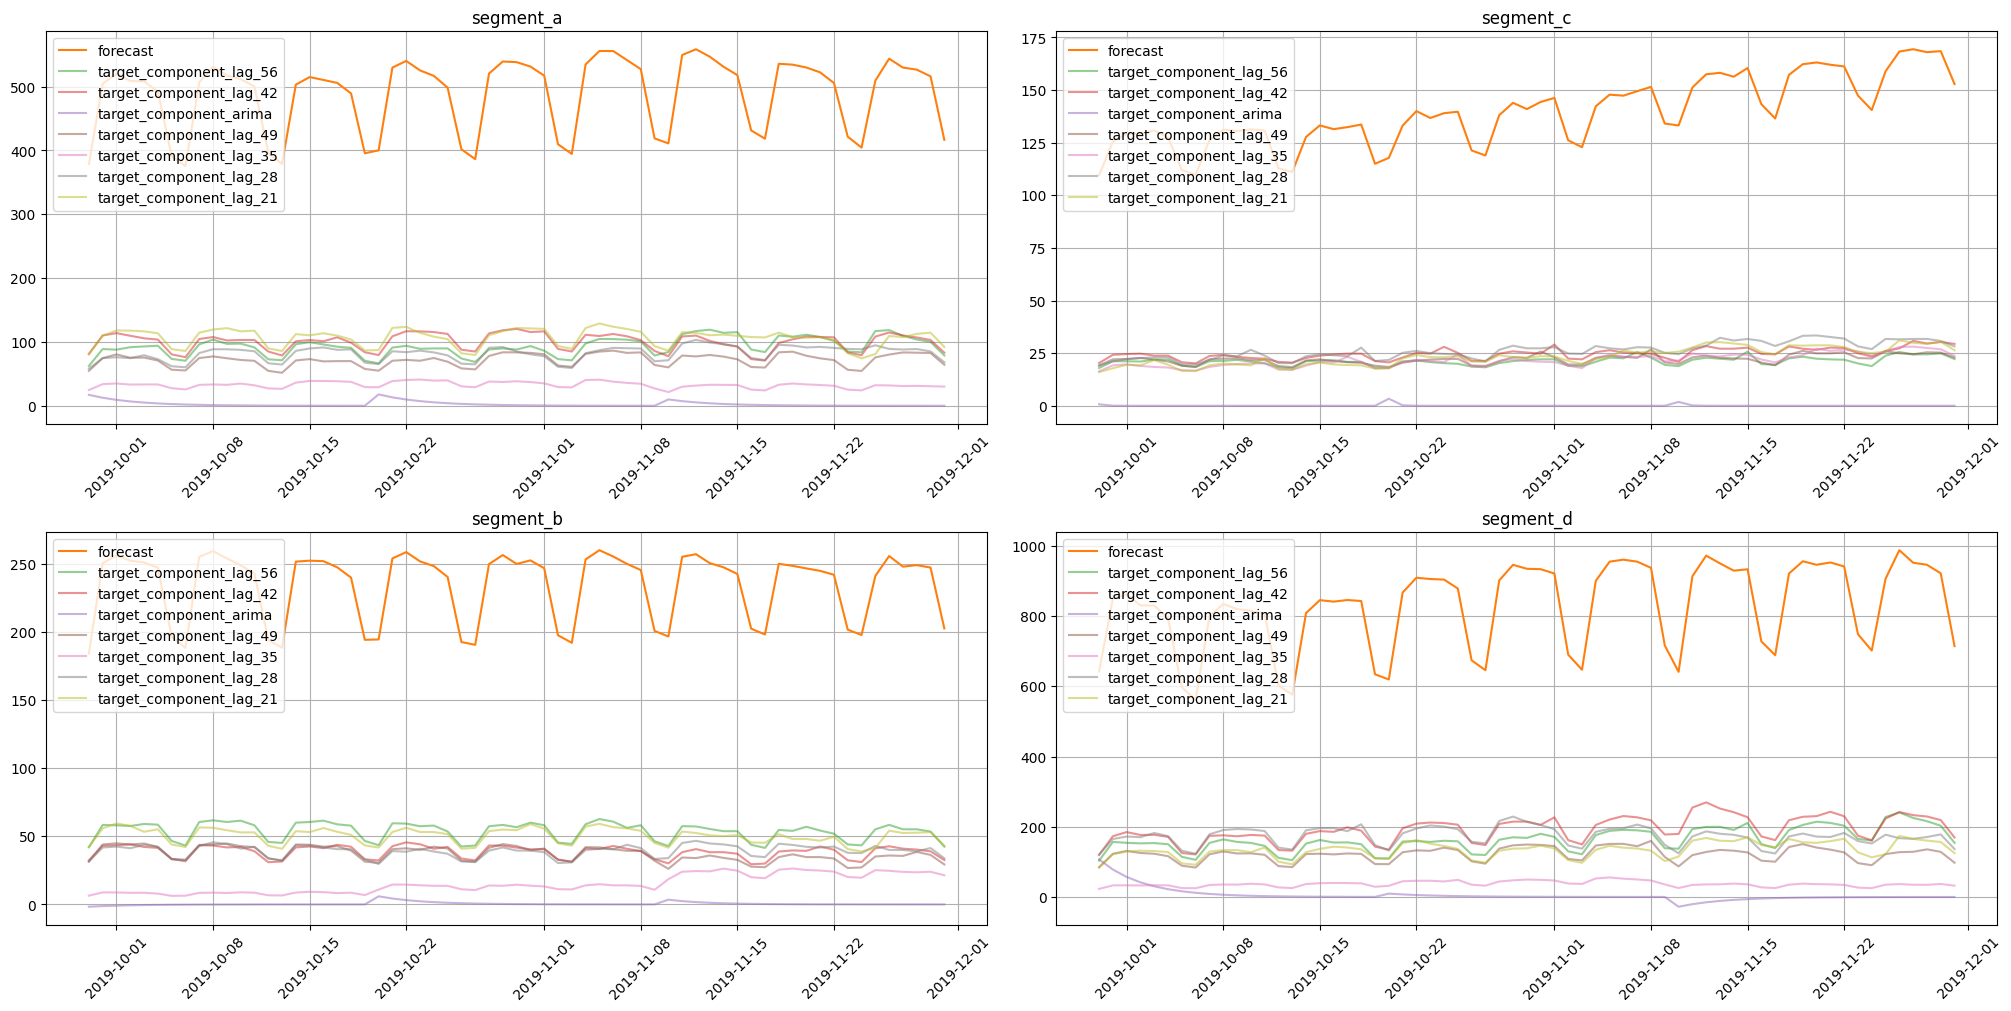Screen dimensions: 2011x1011
Task: Click the '400' y-axis tick of segment_d
Action: [x=1033, y=758]
